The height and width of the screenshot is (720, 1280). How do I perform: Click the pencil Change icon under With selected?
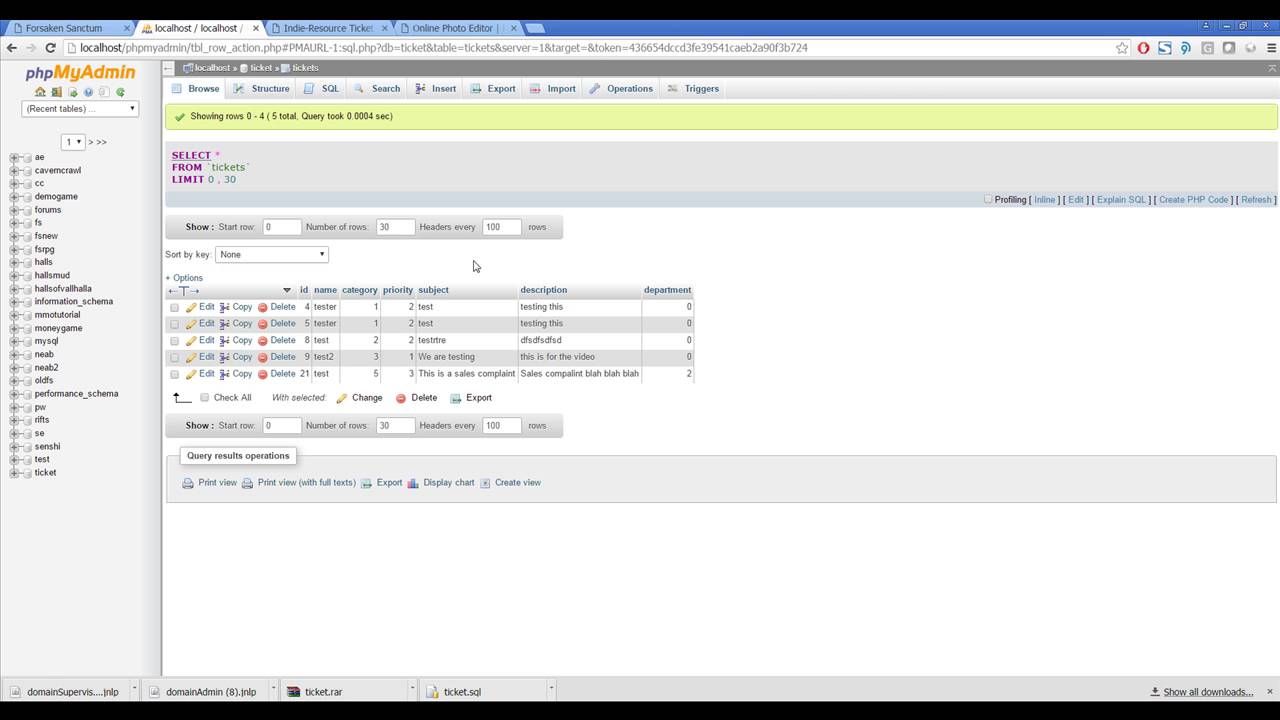click(x=341, y=398)
